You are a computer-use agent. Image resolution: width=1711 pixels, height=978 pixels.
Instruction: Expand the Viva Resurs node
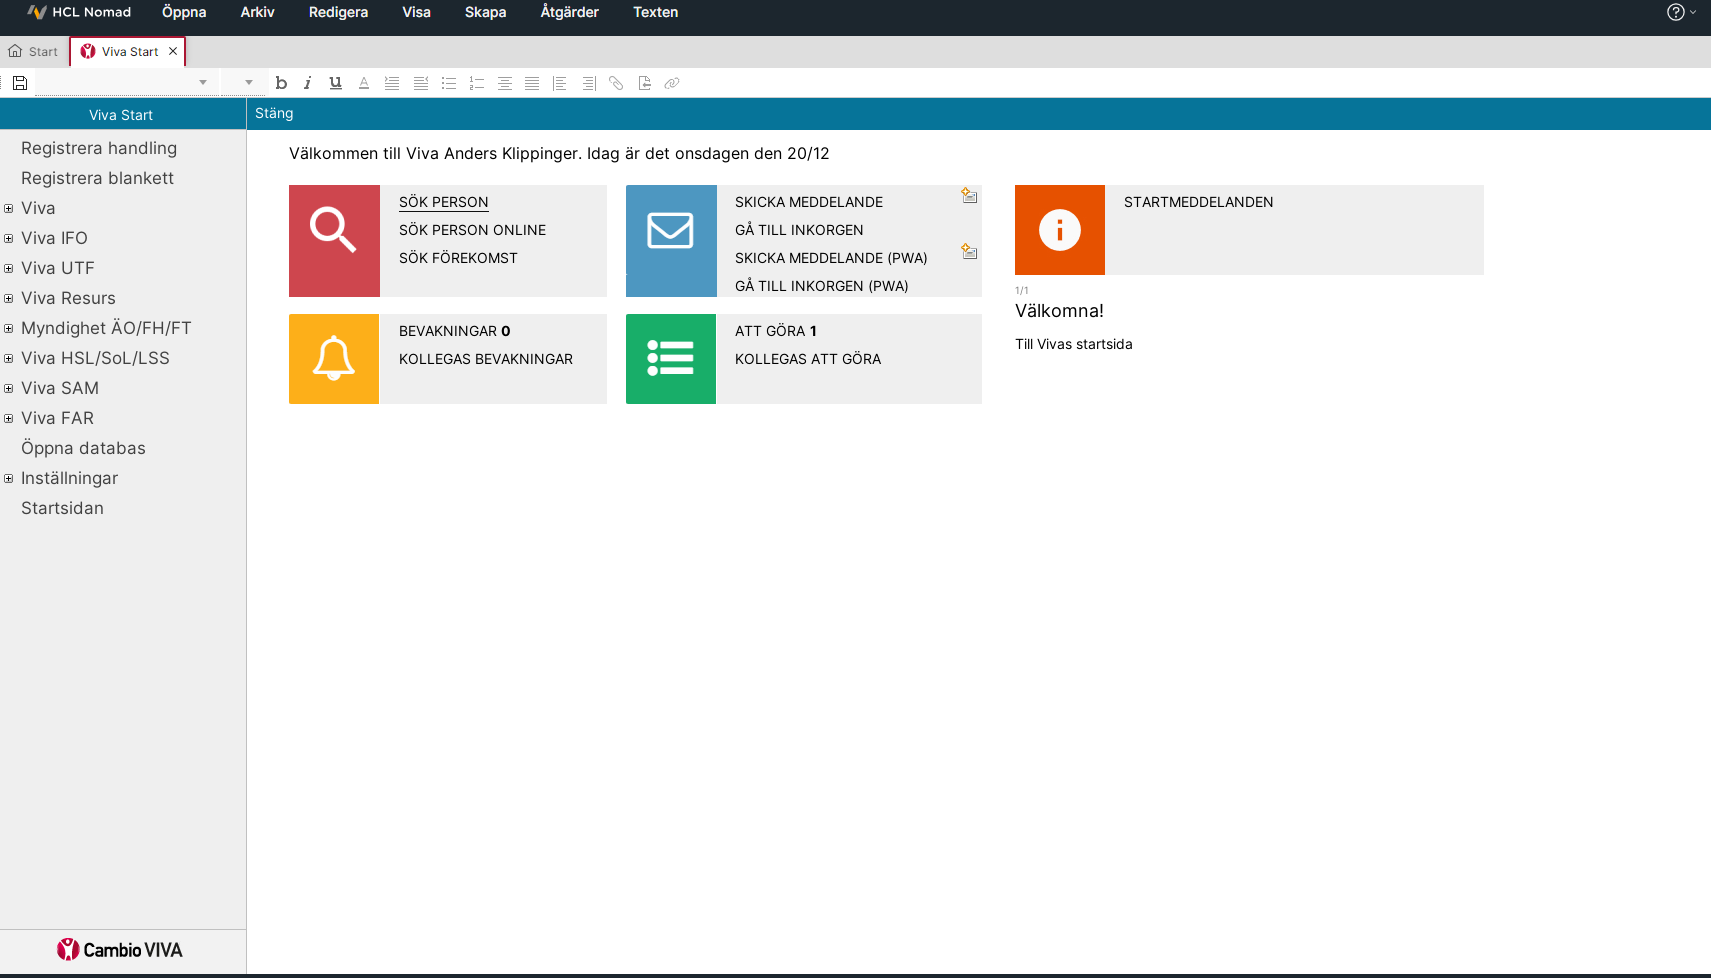[x=9, y=298]
